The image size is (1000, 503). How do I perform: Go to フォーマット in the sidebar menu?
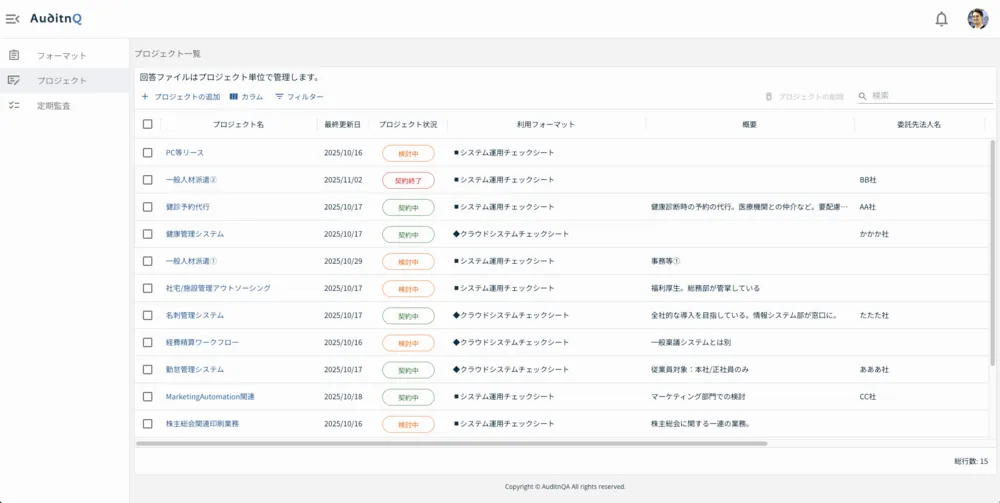(62, 56)
